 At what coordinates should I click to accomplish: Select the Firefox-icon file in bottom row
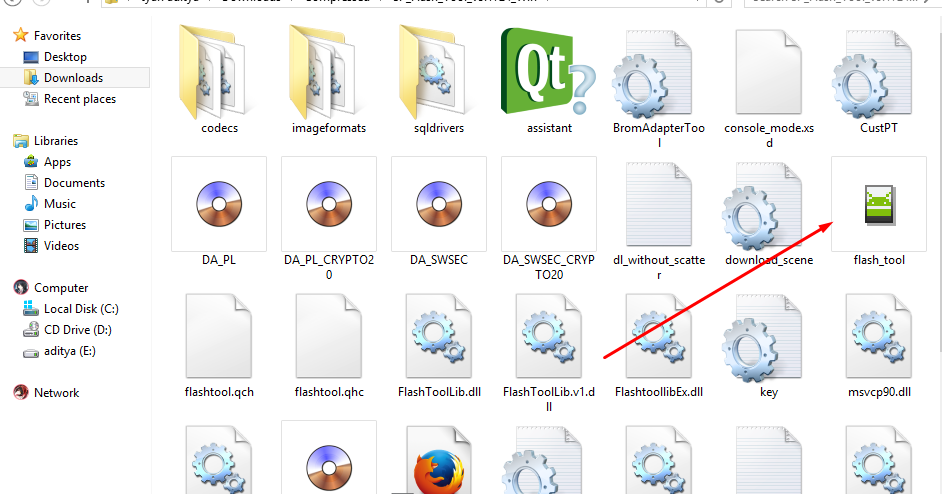(x=439, y=460)
